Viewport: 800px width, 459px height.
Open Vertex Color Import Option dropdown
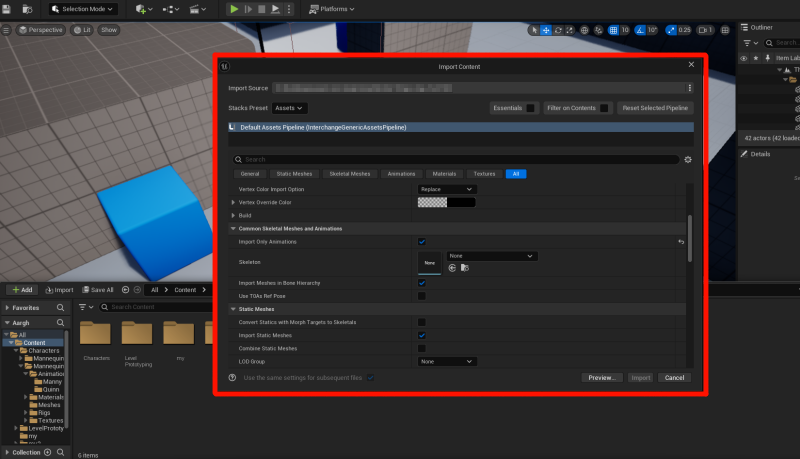[x=446, y=189]
